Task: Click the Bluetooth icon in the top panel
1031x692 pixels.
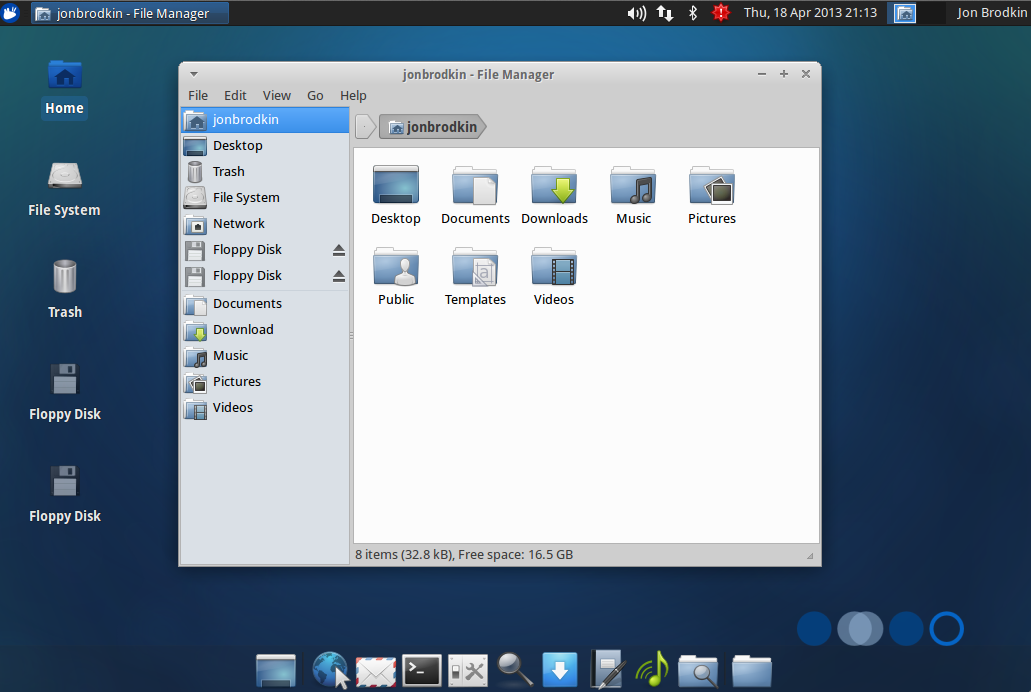Action: (692, 12)
